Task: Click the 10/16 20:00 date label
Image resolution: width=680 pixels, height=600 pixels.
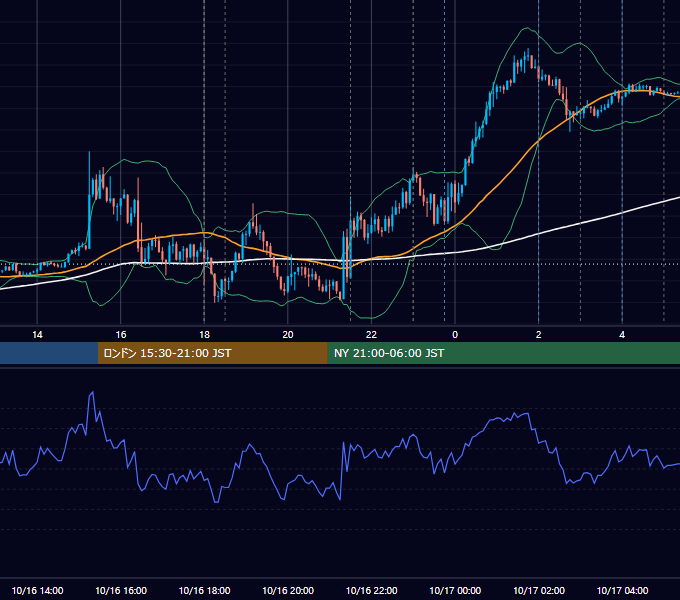Action: pyautogui.click(x=288, y=590)
